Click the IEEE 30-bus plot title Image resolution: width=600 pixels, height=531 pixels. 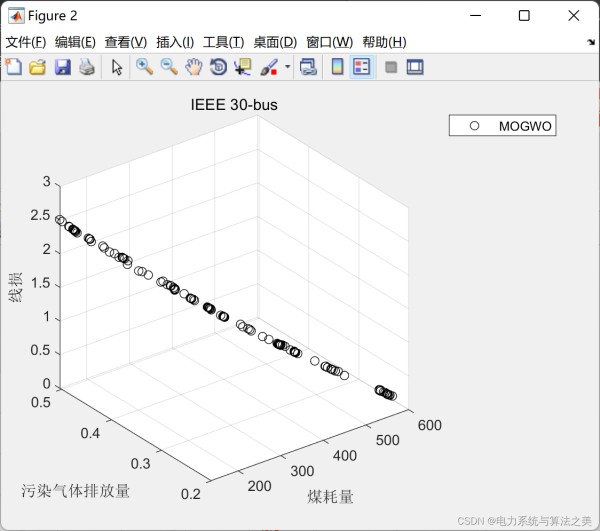coord(234,104)
